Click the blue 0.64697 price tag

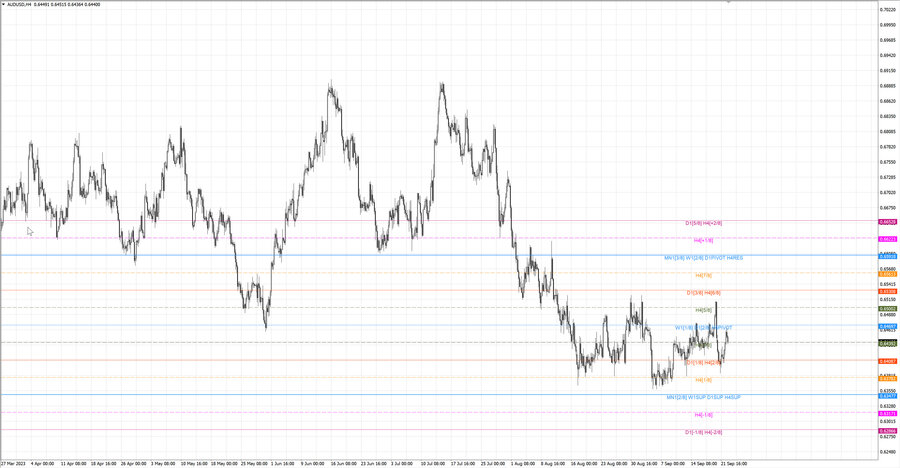pyautogui.click(x=888, y=327)
